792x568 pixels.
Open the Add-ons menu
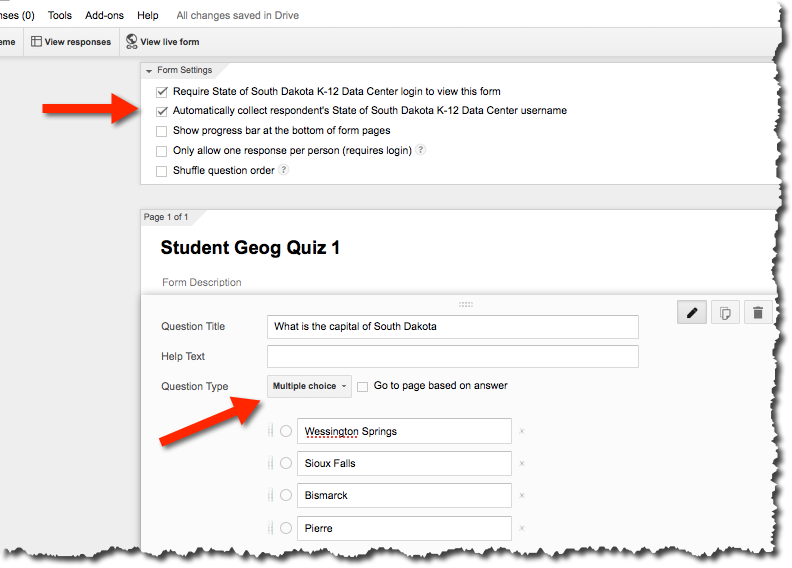[x=104, y=15]
